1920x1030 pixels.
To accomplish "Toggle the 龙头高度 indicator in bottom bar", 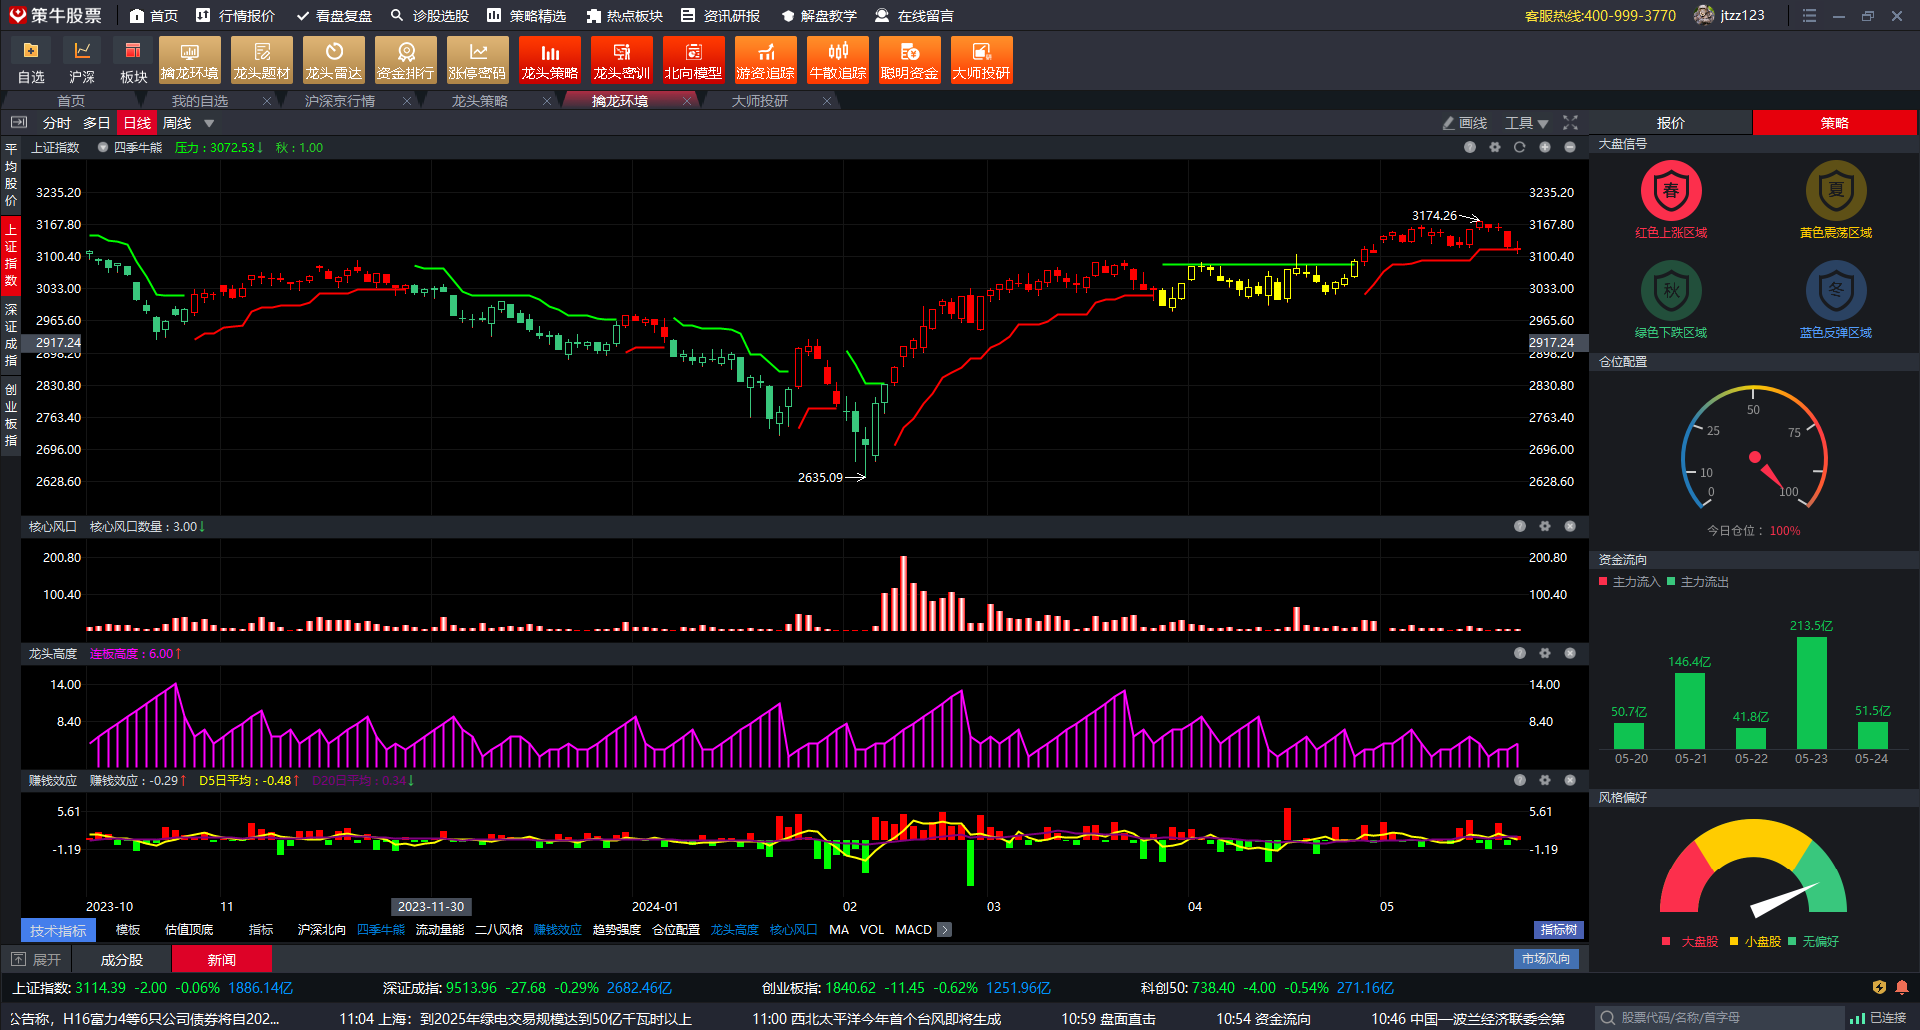I will tap(734, 930).
